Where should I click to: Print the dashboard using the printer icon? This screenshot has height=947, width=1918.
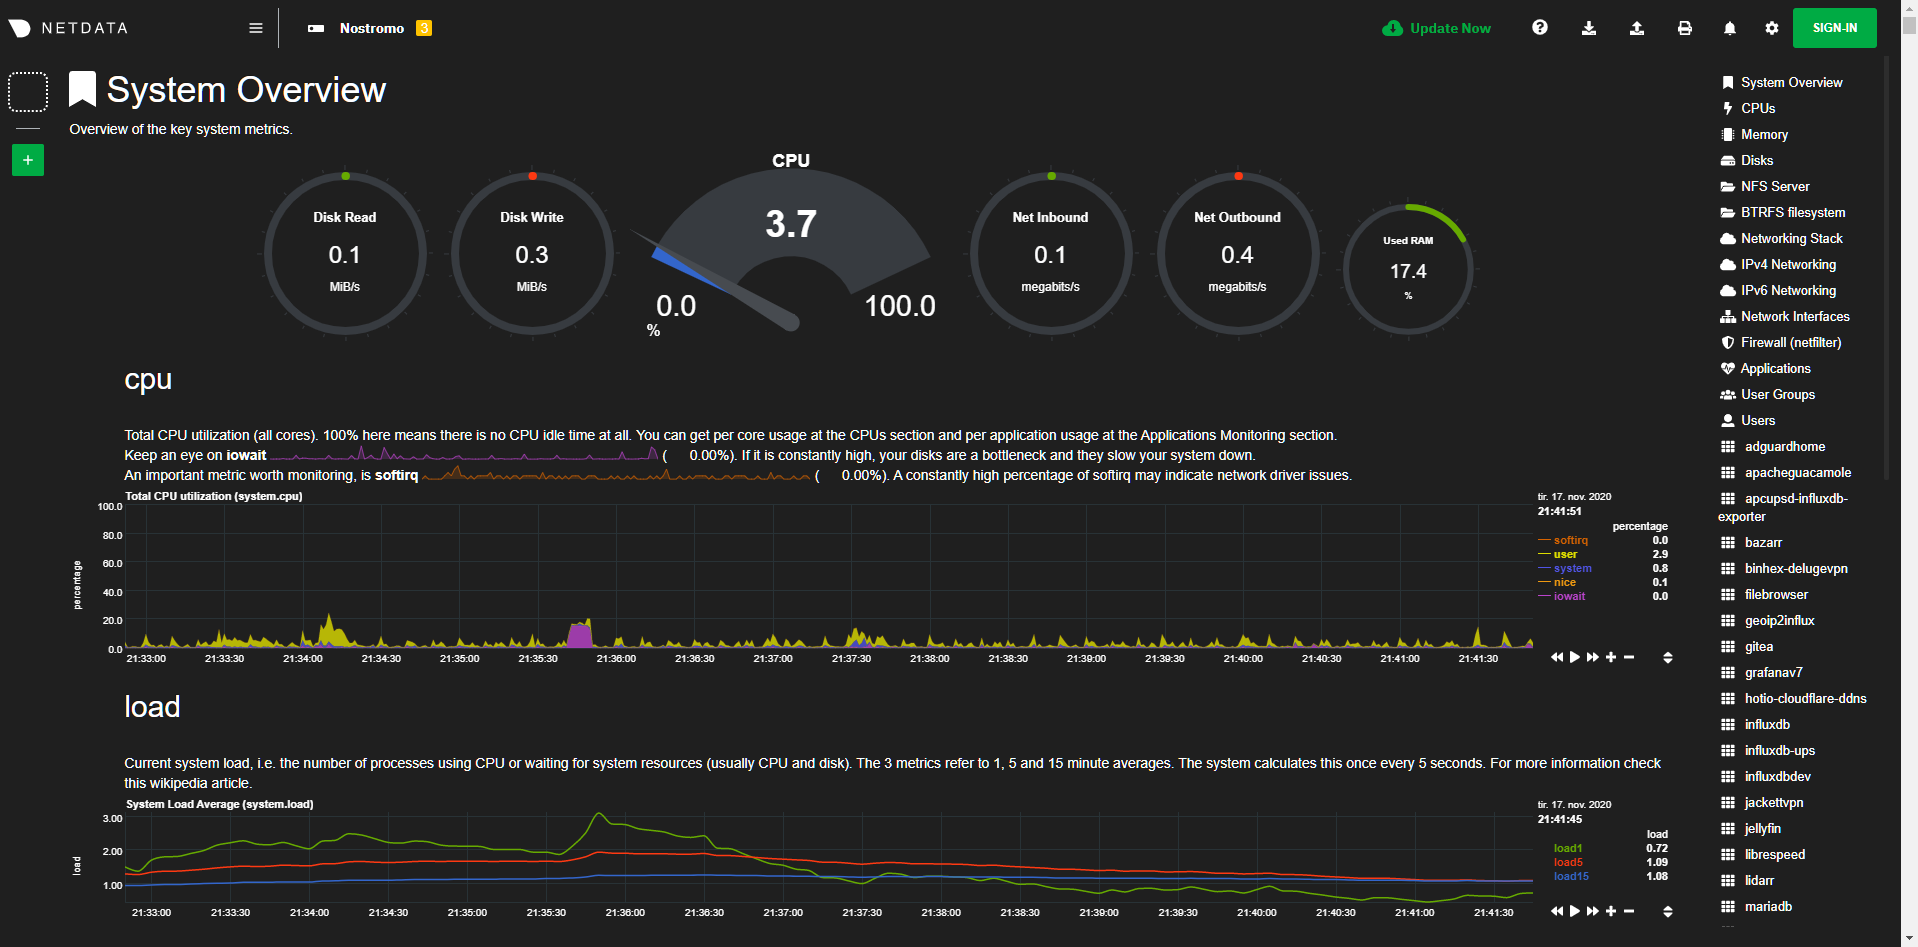pyautogui.click(x=1684, y=28)
